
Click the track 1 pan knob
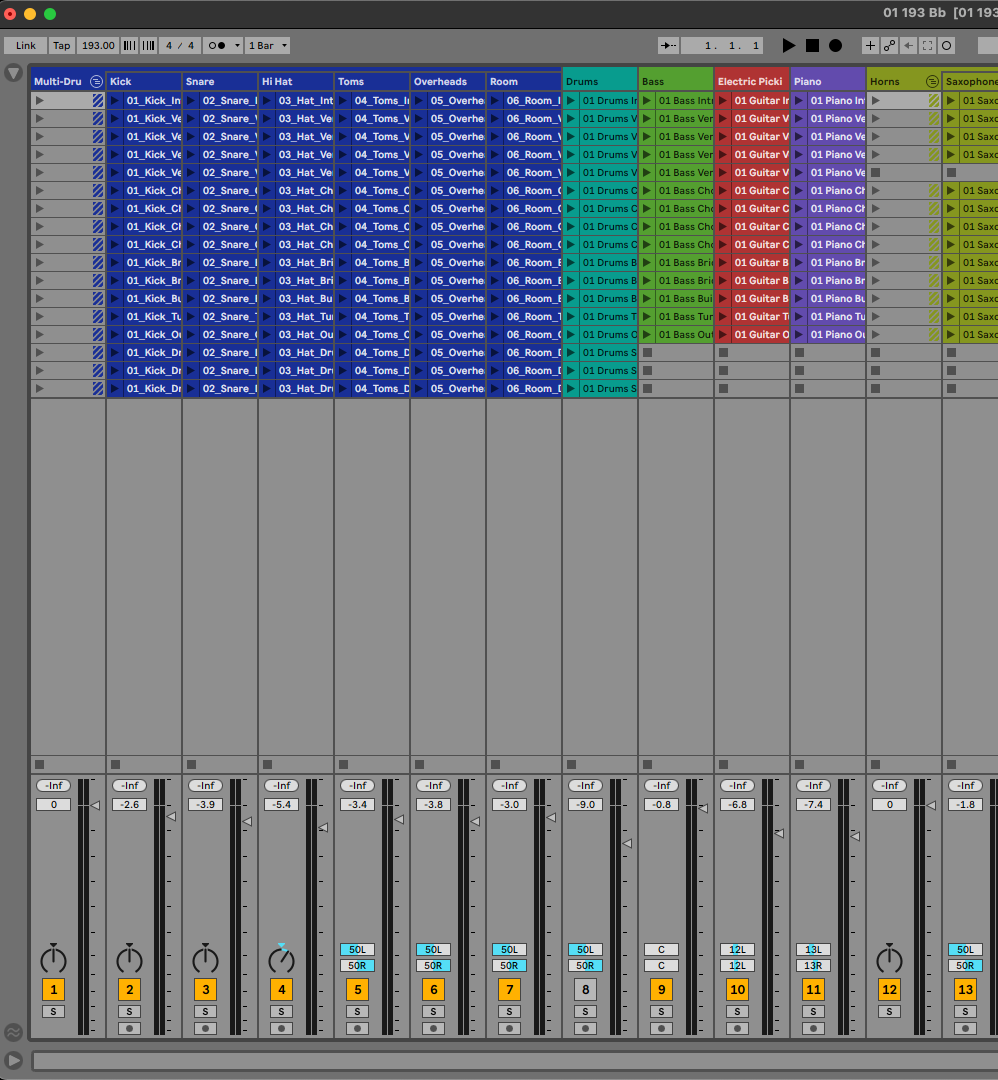click(54, 959)
